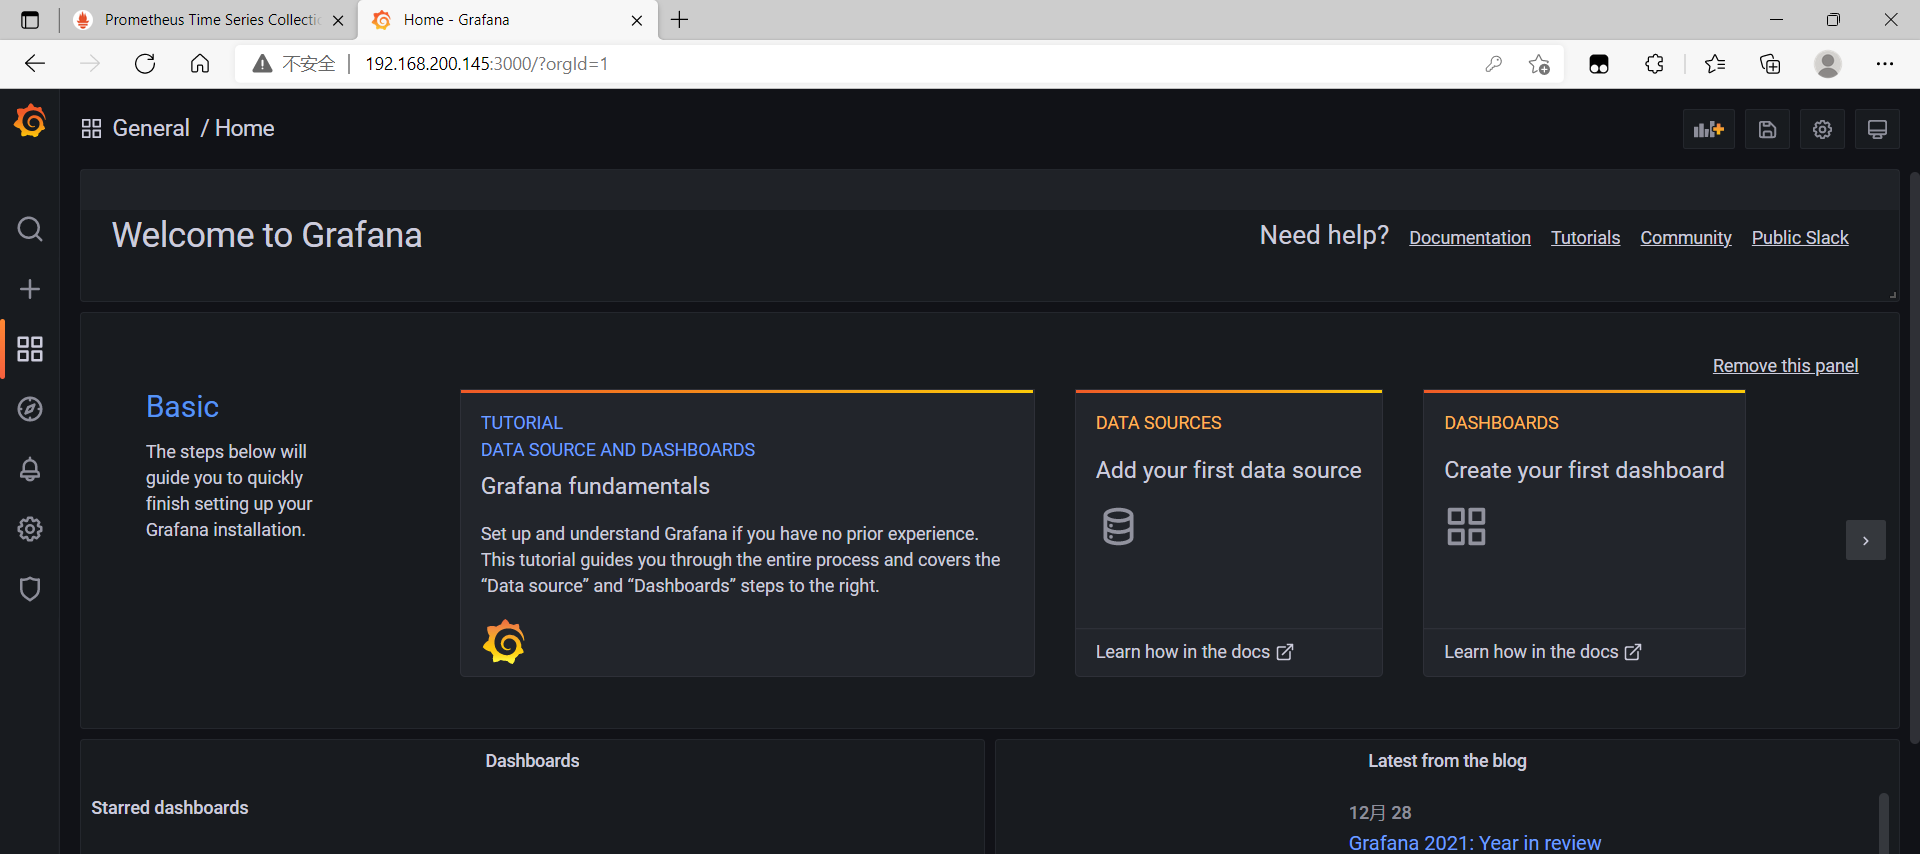Open the browser Settings and more menu
The width and height of the screenshot is (1920, 854).
point(1885,64)
